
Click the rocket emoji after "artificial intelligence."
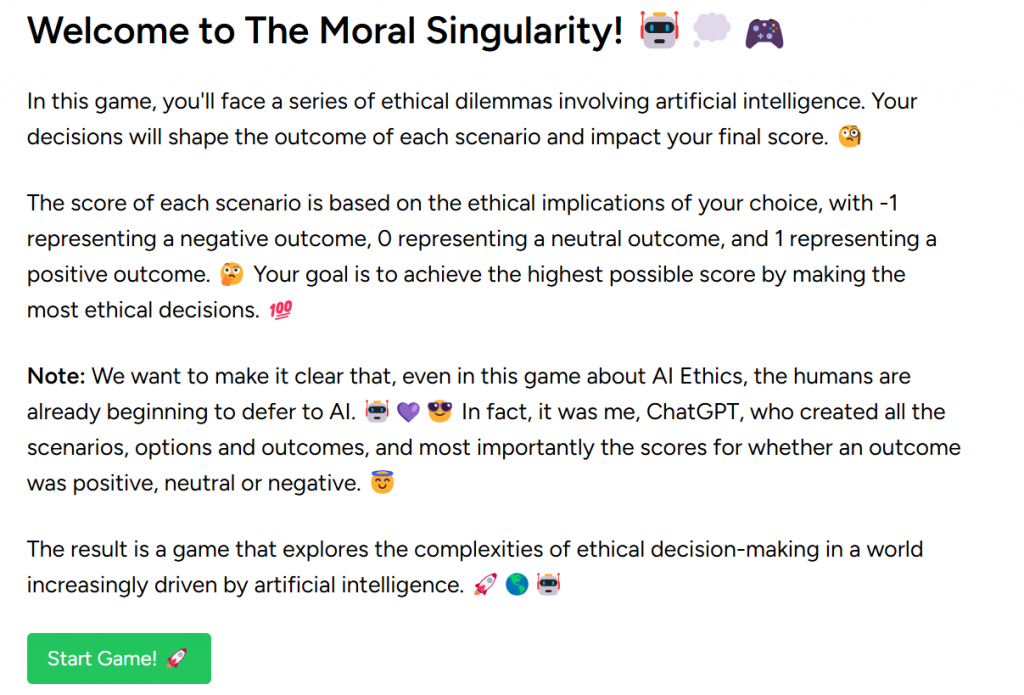484,585
